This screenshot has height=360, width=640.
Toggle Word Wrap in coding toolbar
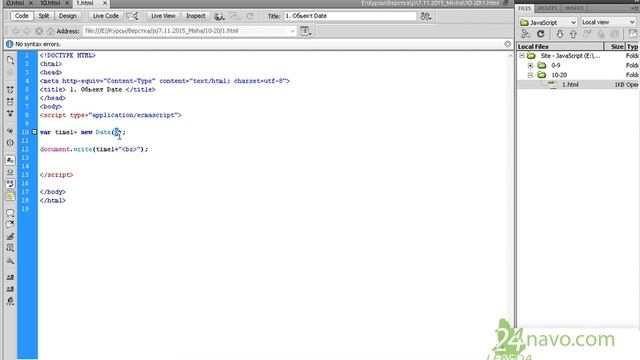click(x=10, y=184)
